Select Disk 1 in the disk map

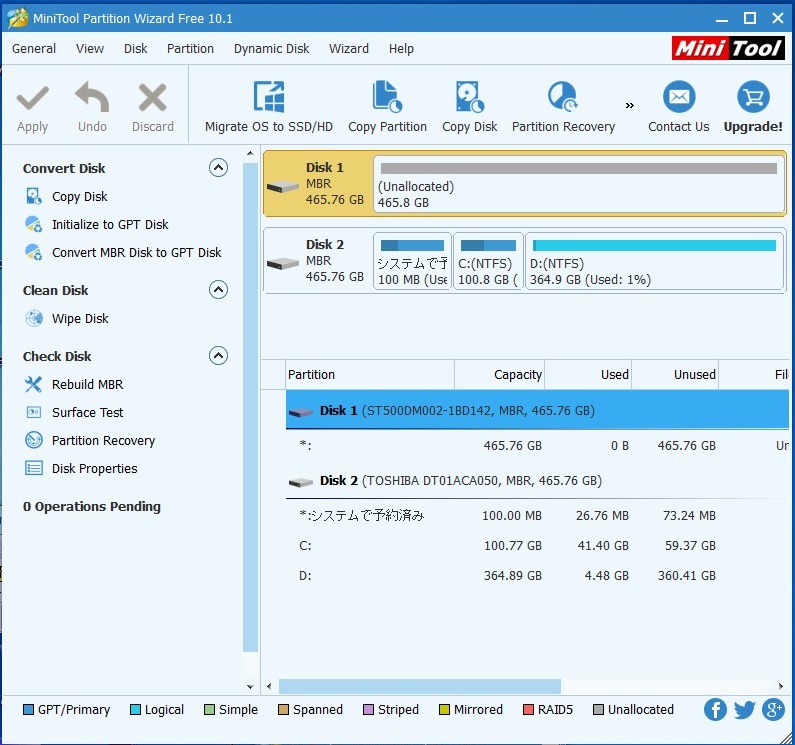point(318,183)
